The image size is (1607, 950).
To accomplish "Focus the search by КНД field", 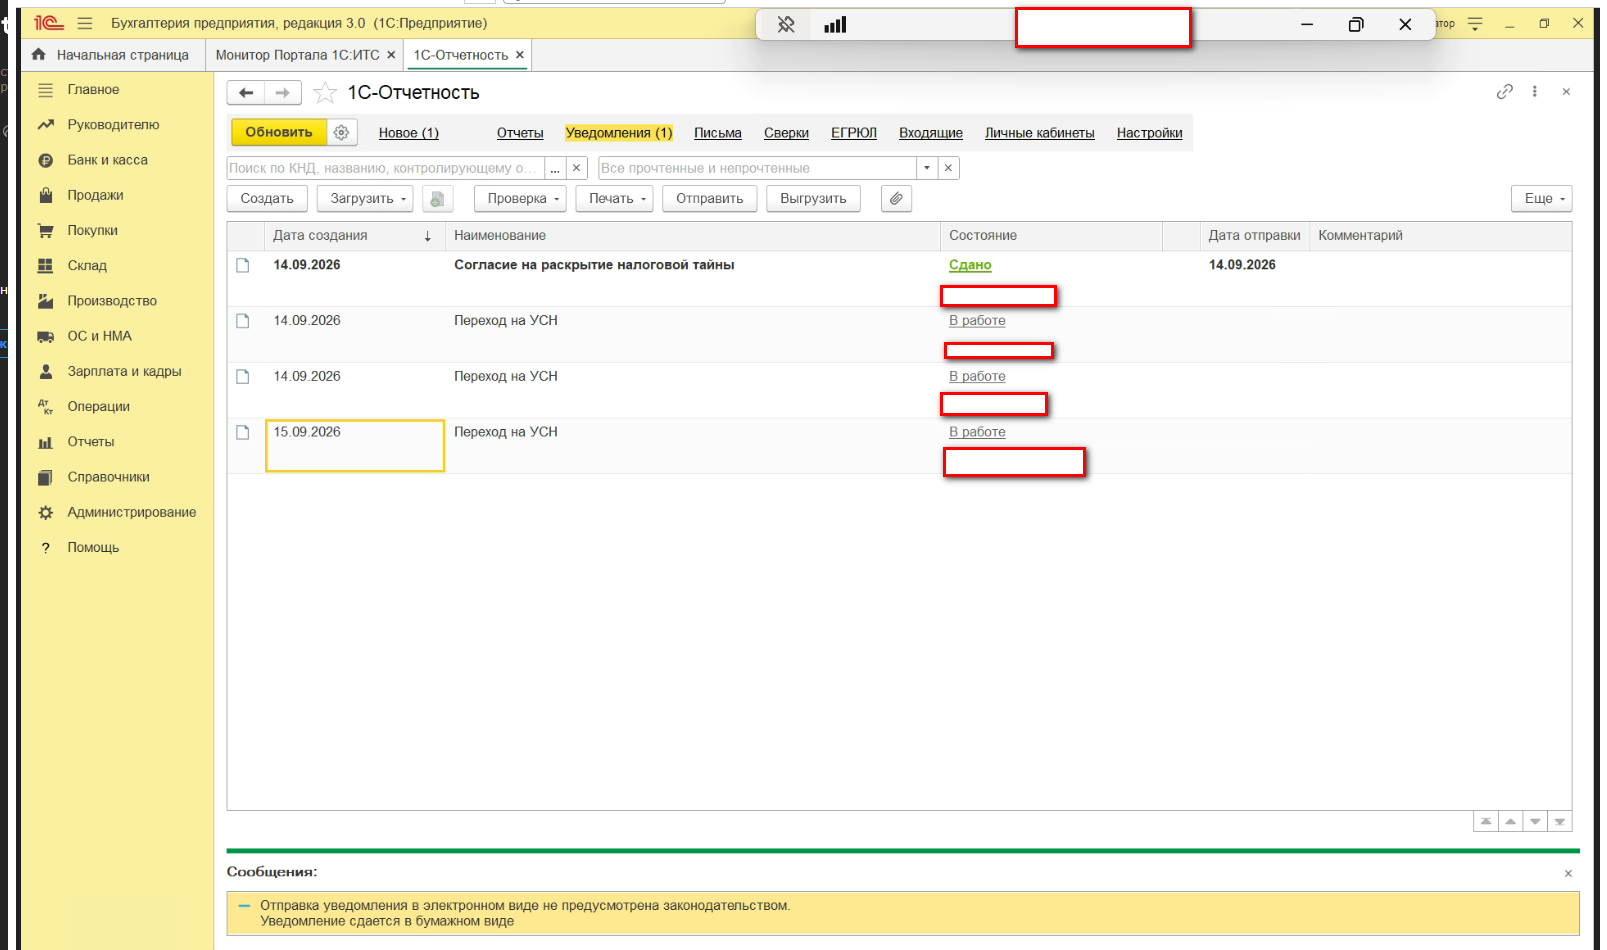I will (x=386, y=168).
